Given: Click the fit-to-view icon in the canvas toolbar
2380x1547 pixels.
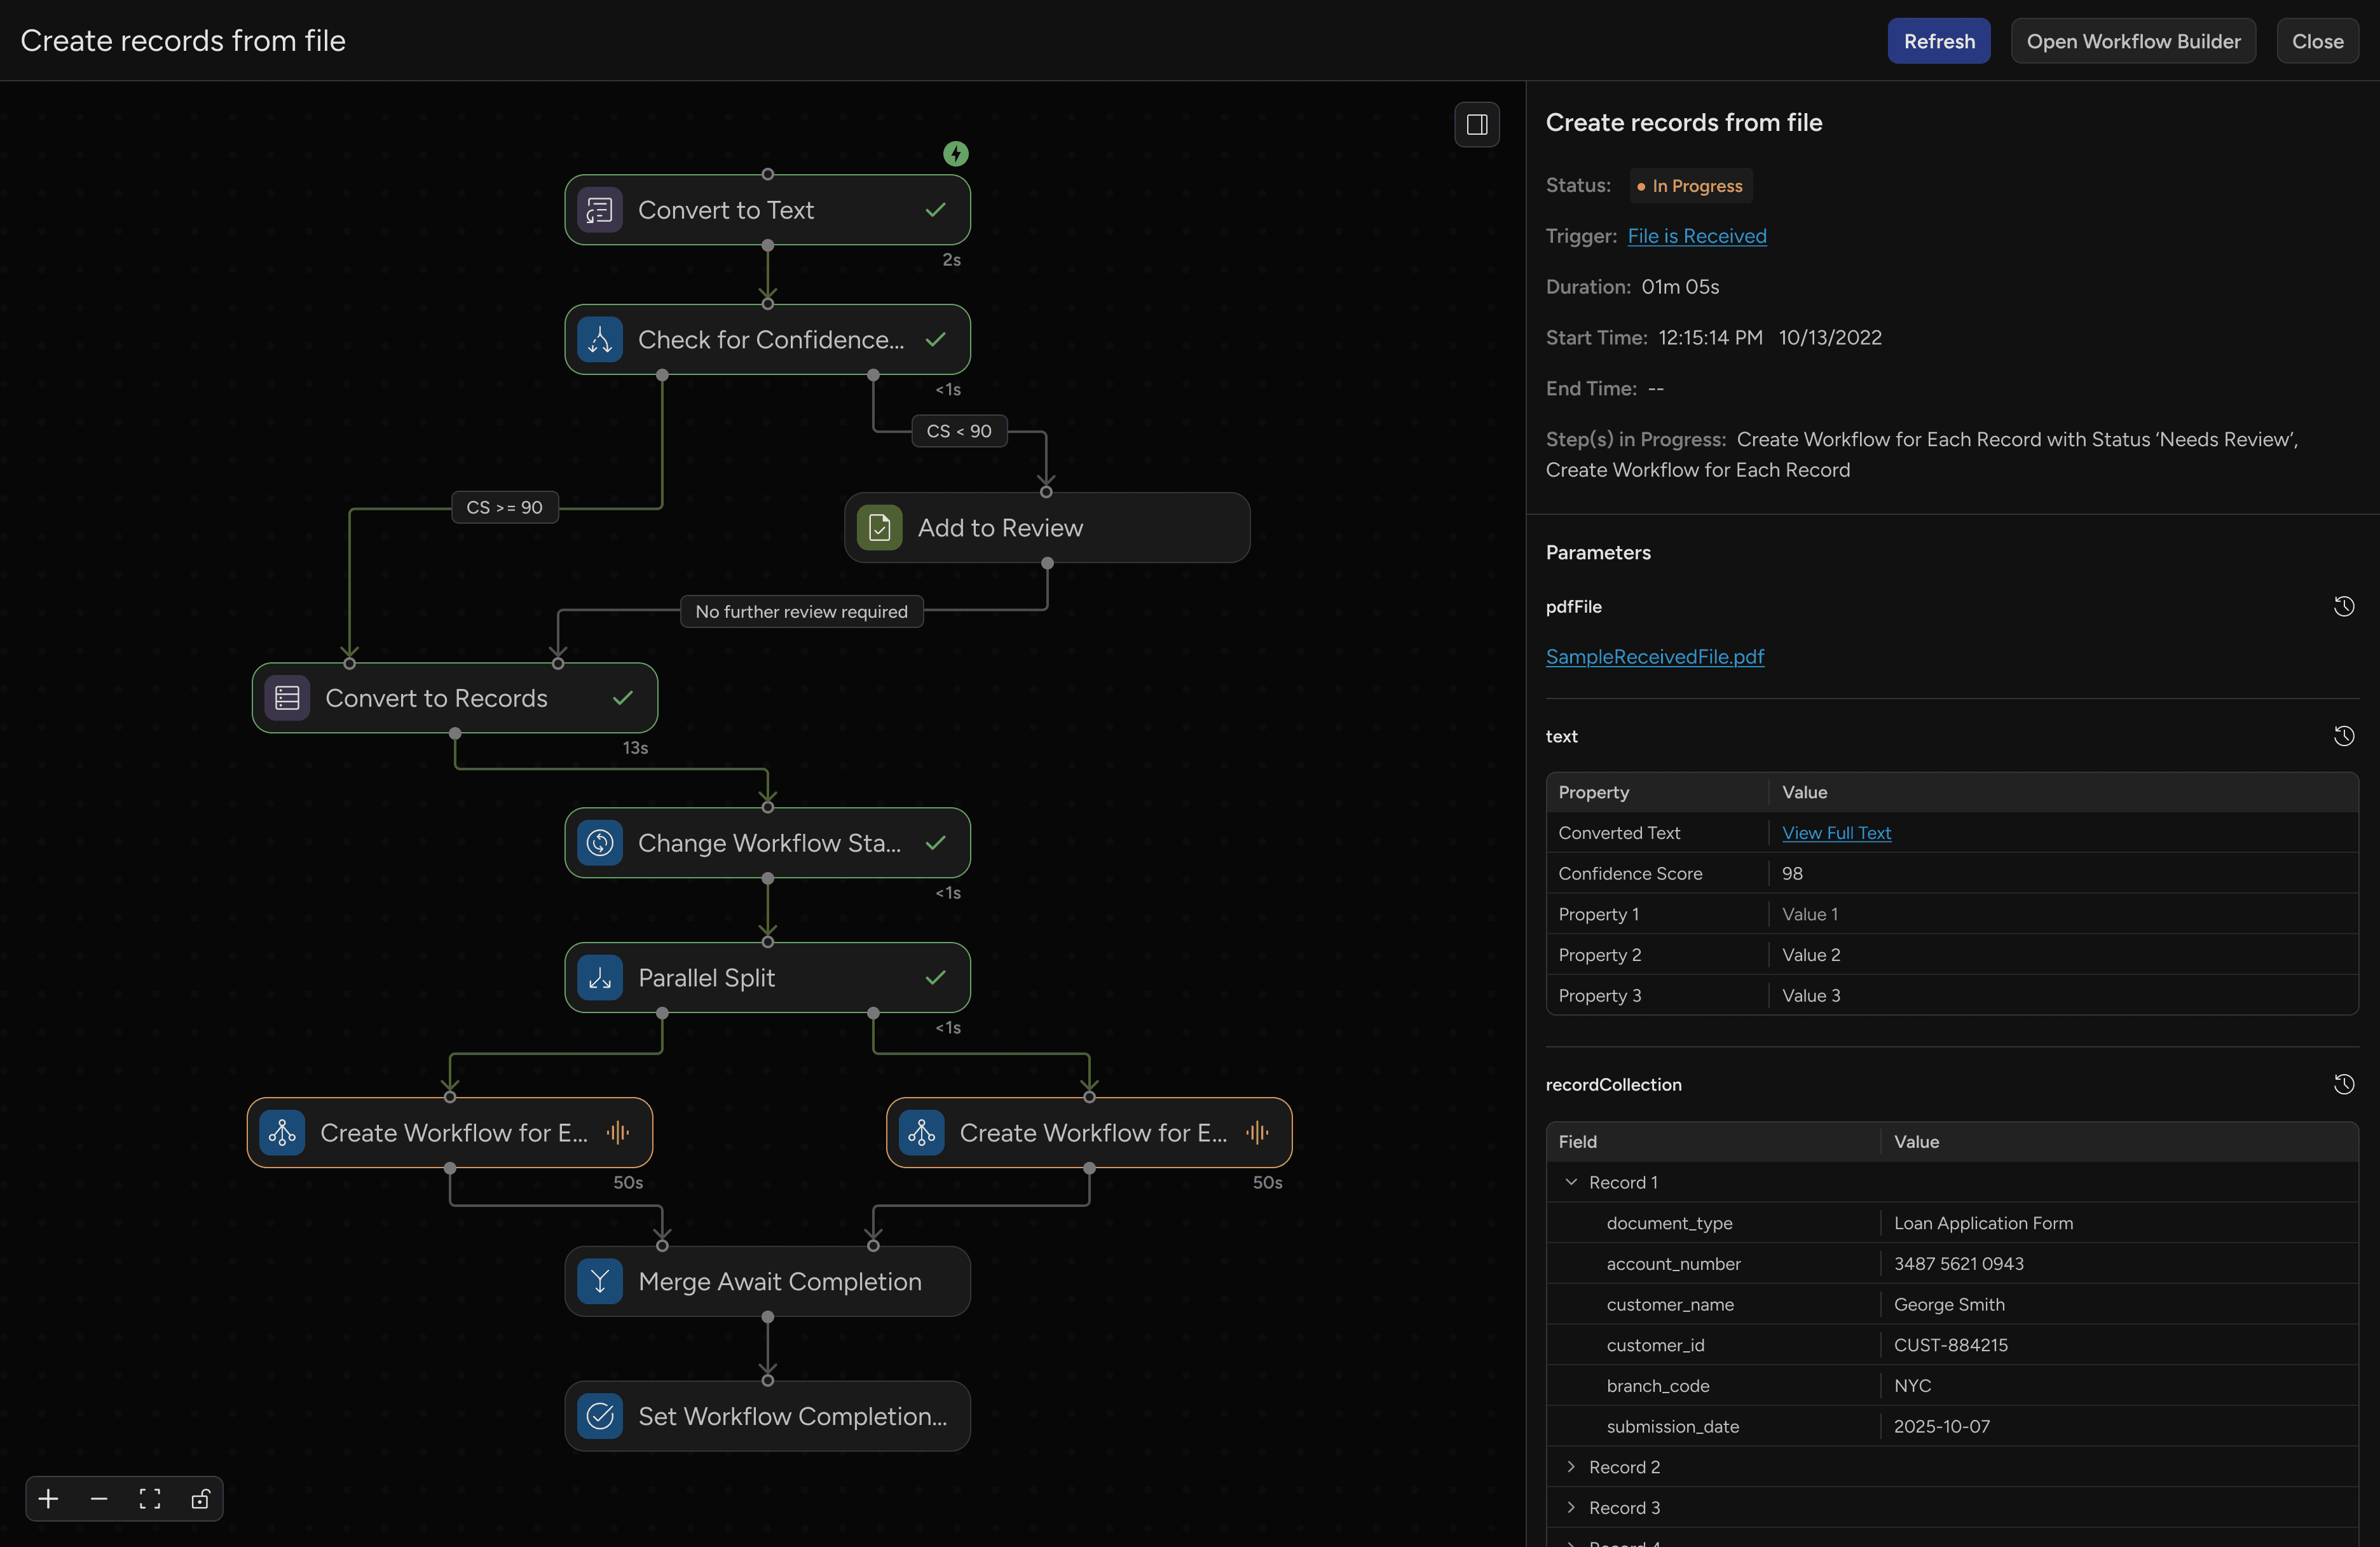Looking at the screenshot, I should [149, 1498].
